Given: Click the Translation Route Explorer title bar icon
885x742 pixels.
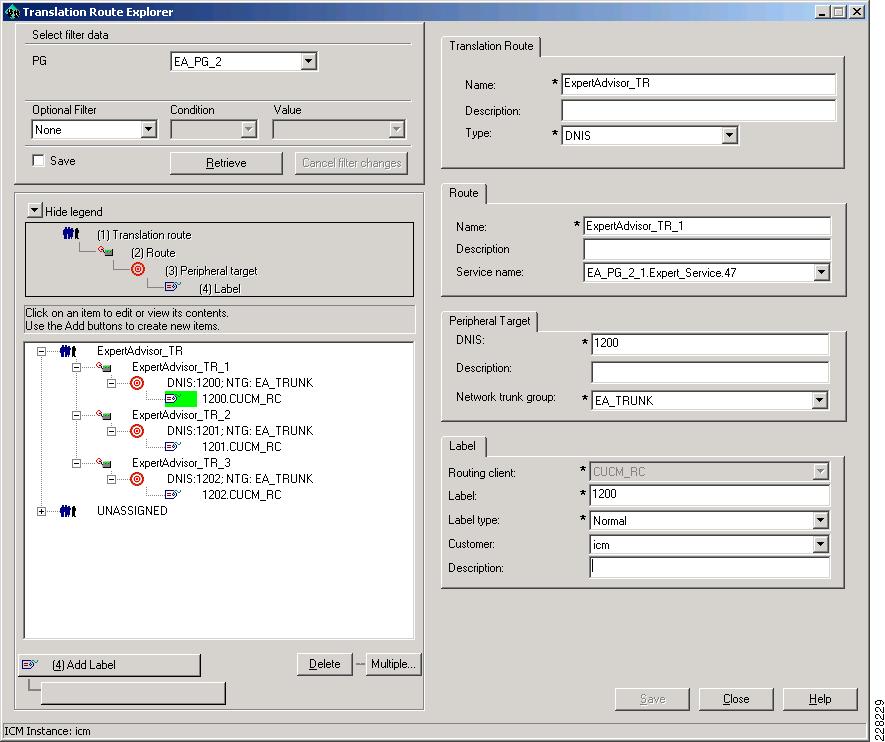Looking at the screenshot, I should (x=12, y=11).
